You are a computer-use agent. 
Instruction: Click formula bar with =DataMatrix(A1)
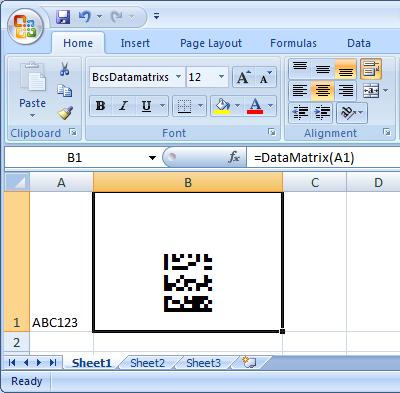pyautogui.click(x=323, y=157)
